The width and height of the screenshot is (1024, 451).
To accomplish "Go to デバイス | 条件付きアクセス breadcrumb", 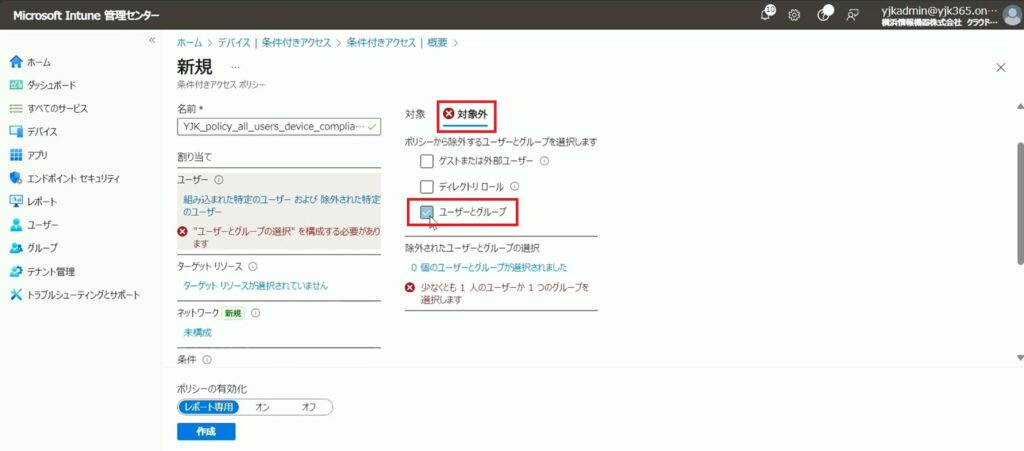I will [x=274, y=42].
